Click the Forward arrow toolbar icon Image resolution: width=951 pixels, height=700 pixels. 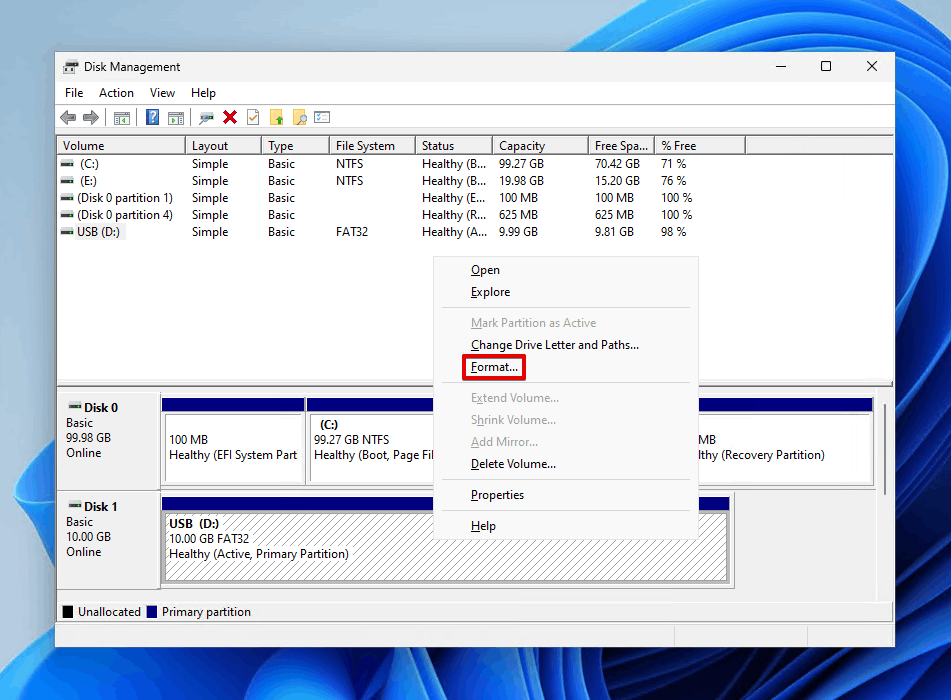[91, 118]
